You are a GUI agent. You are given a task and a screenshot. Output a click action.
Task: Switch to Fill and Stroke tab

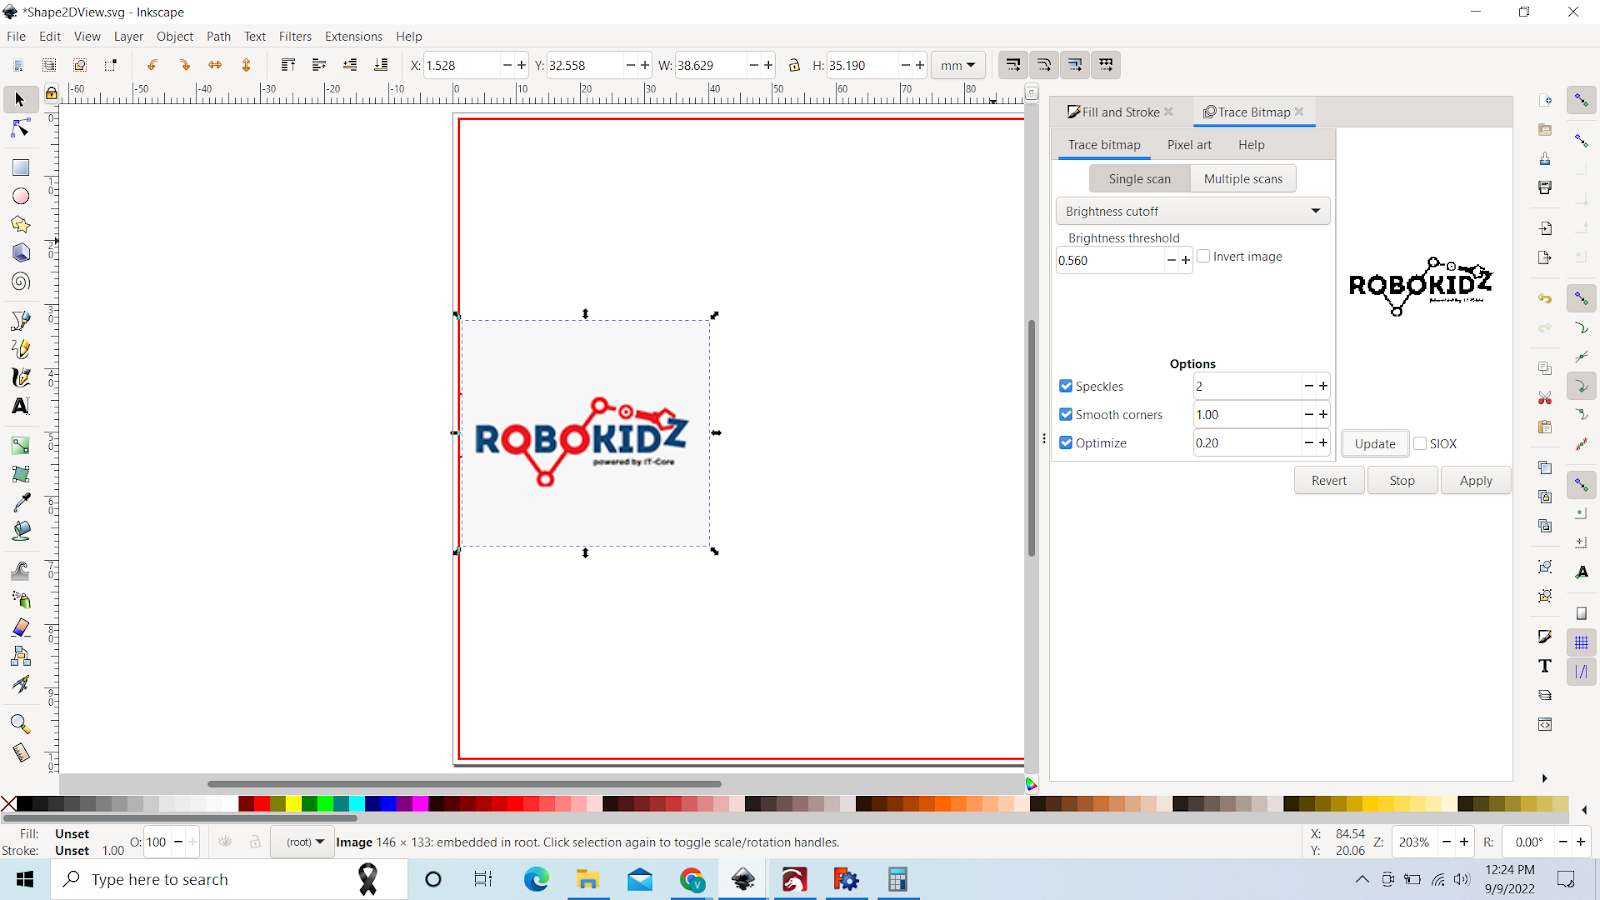(1120, 112)
